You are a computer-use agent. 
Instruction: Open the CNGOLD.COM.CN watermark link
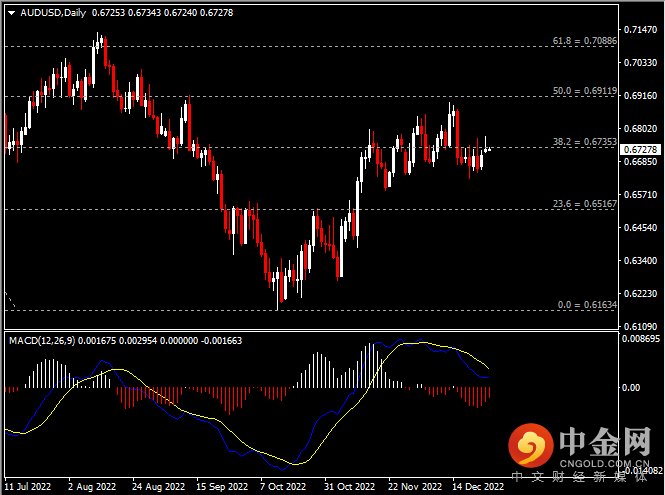[x=601, y=463]
